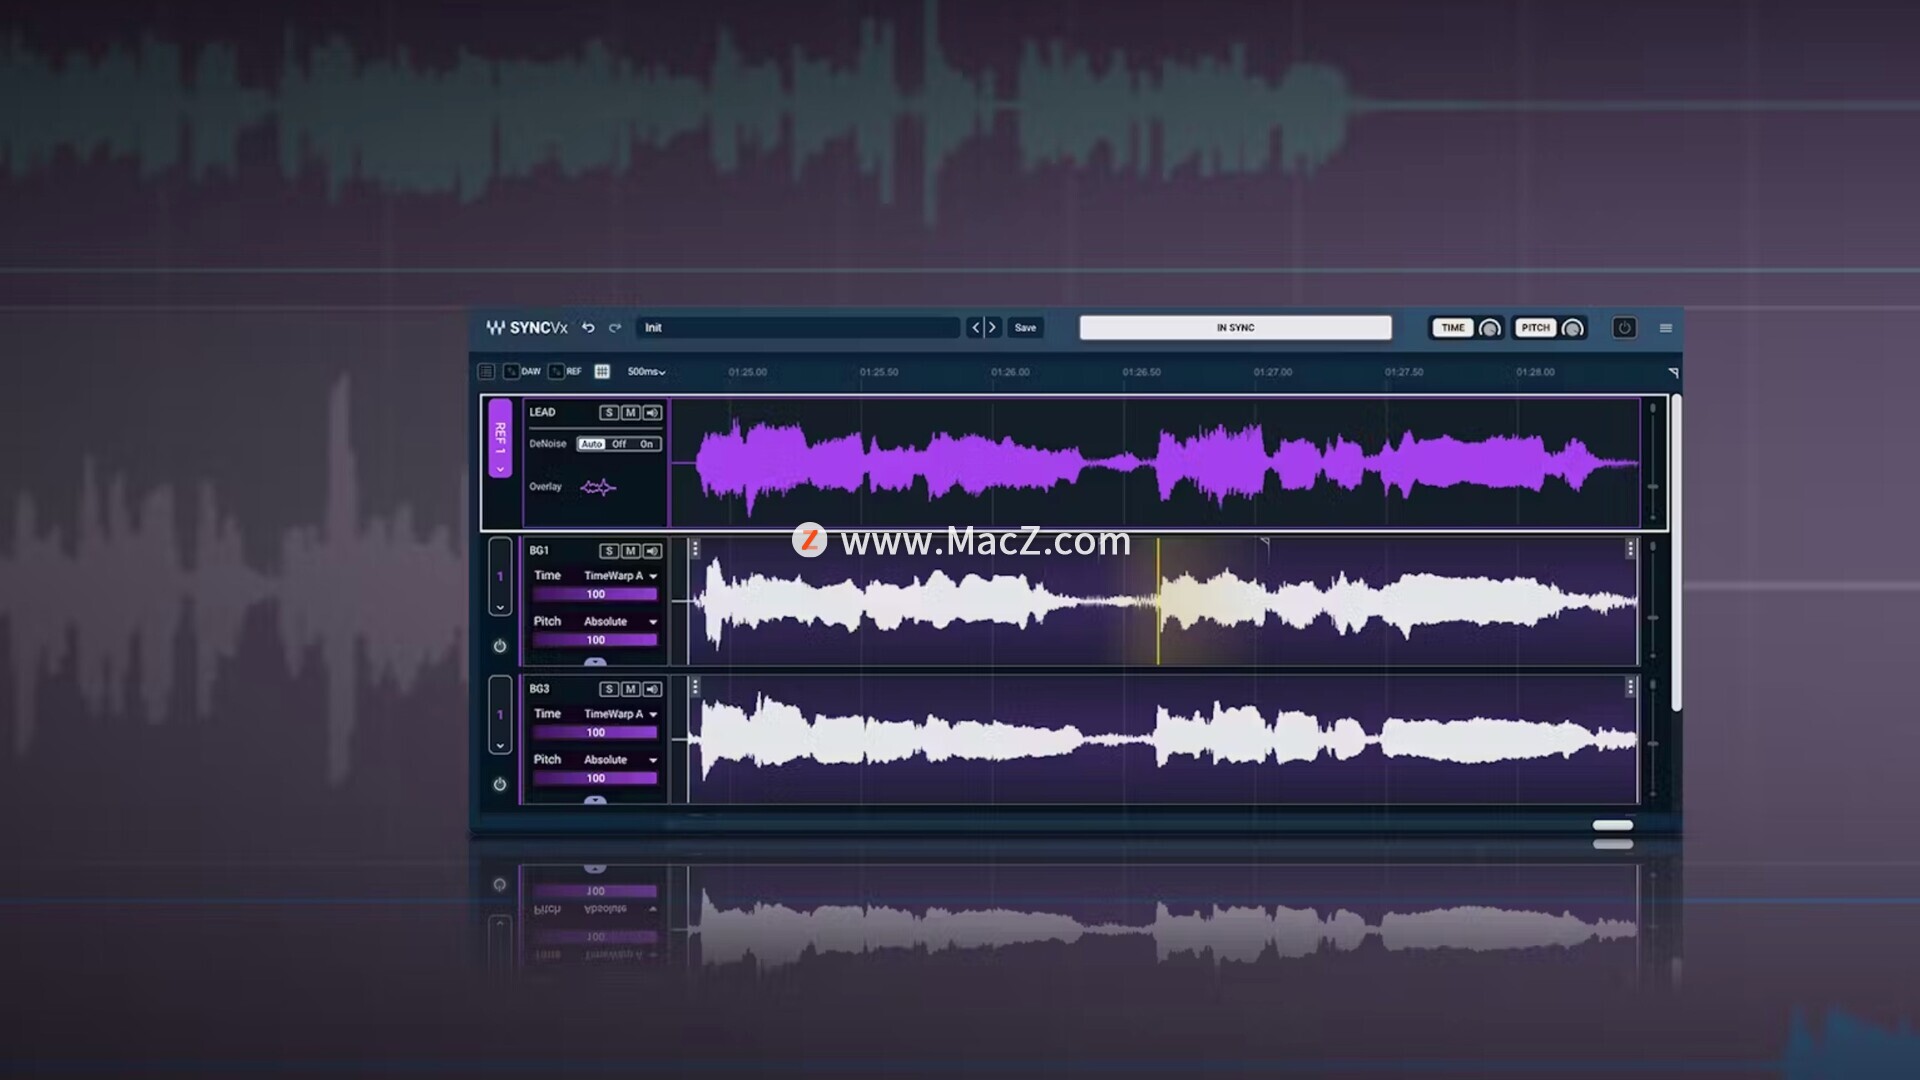Click the IN SYNC status button
Screen dimensions: 1920x1080
click(x=1235, y=328)
